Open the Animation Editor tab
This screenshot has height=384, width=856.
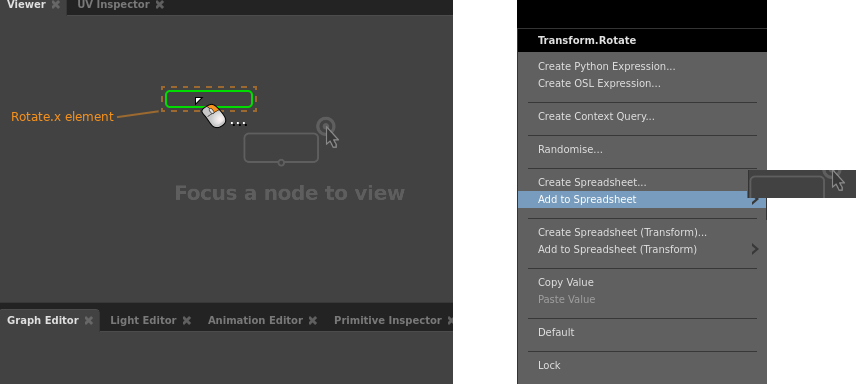coord(255,321)
